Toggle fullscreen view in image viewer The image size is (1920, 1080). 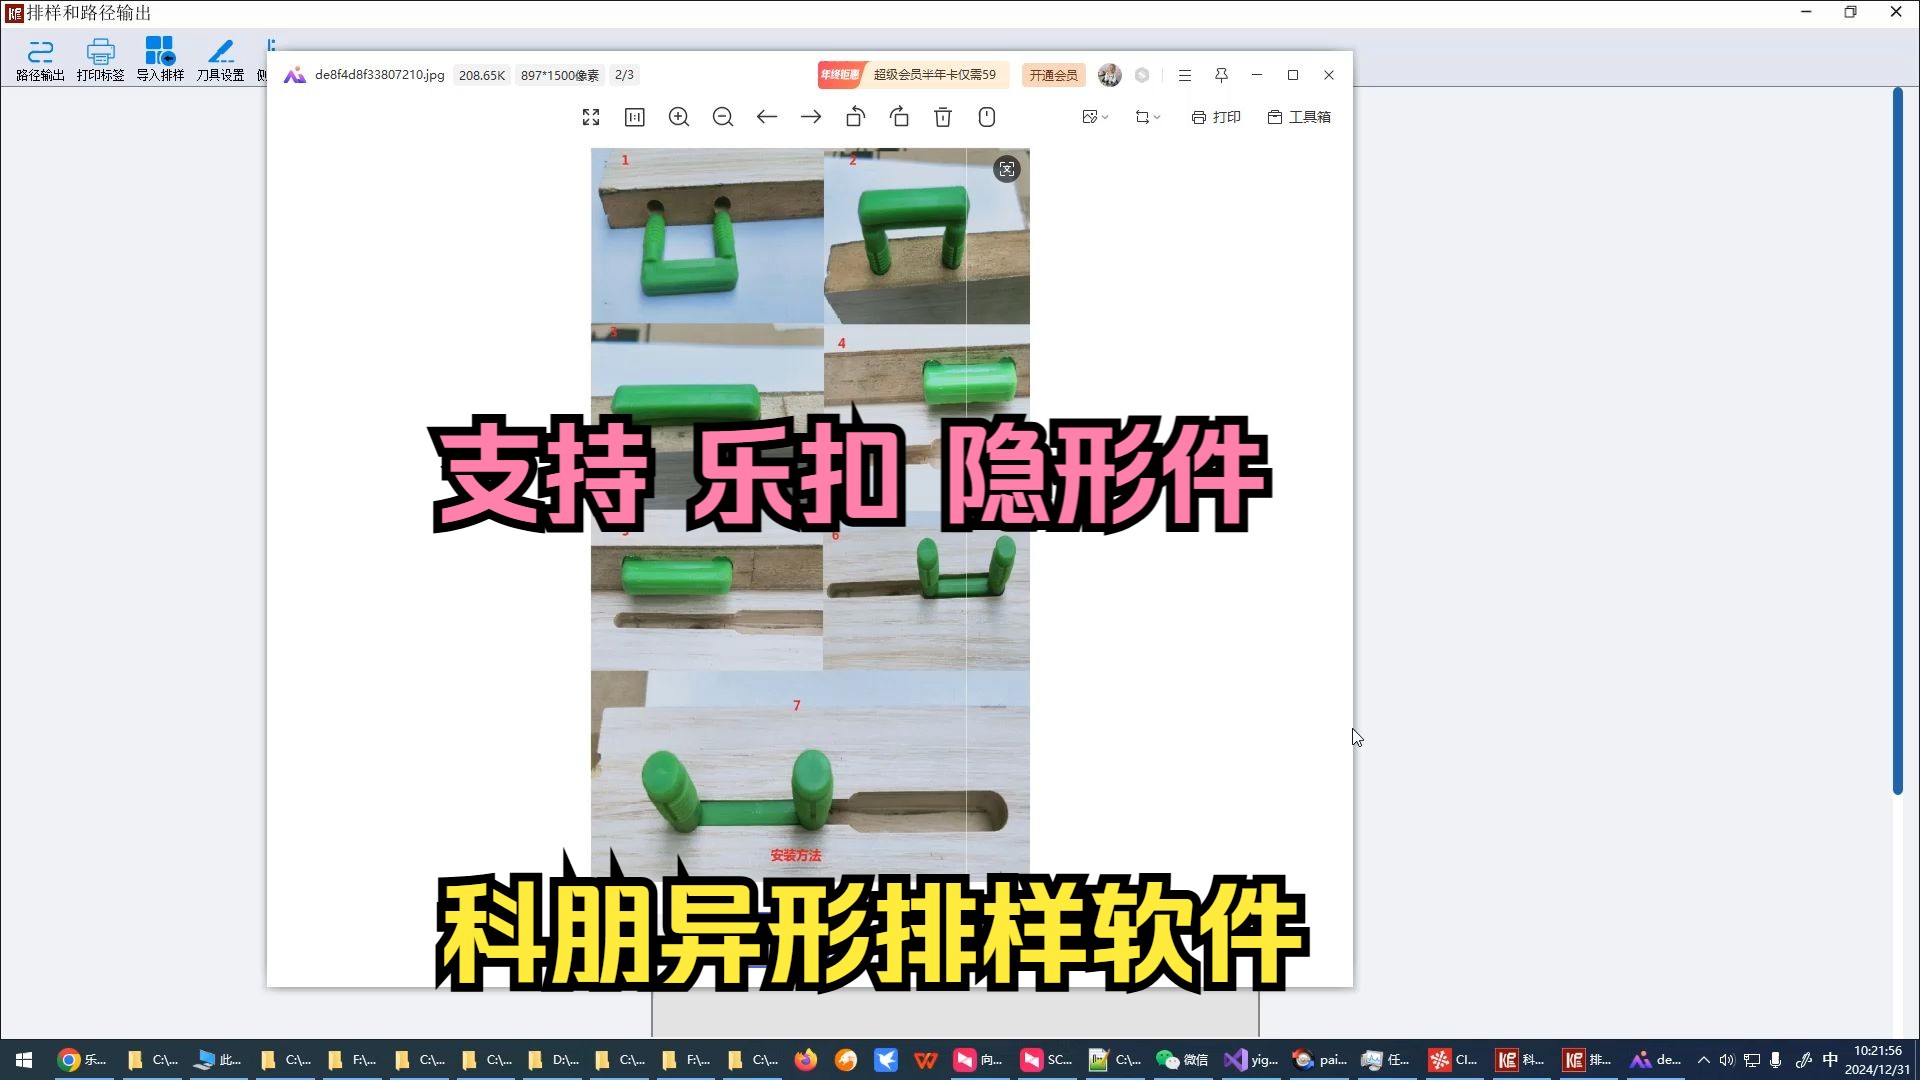(591, 117)
